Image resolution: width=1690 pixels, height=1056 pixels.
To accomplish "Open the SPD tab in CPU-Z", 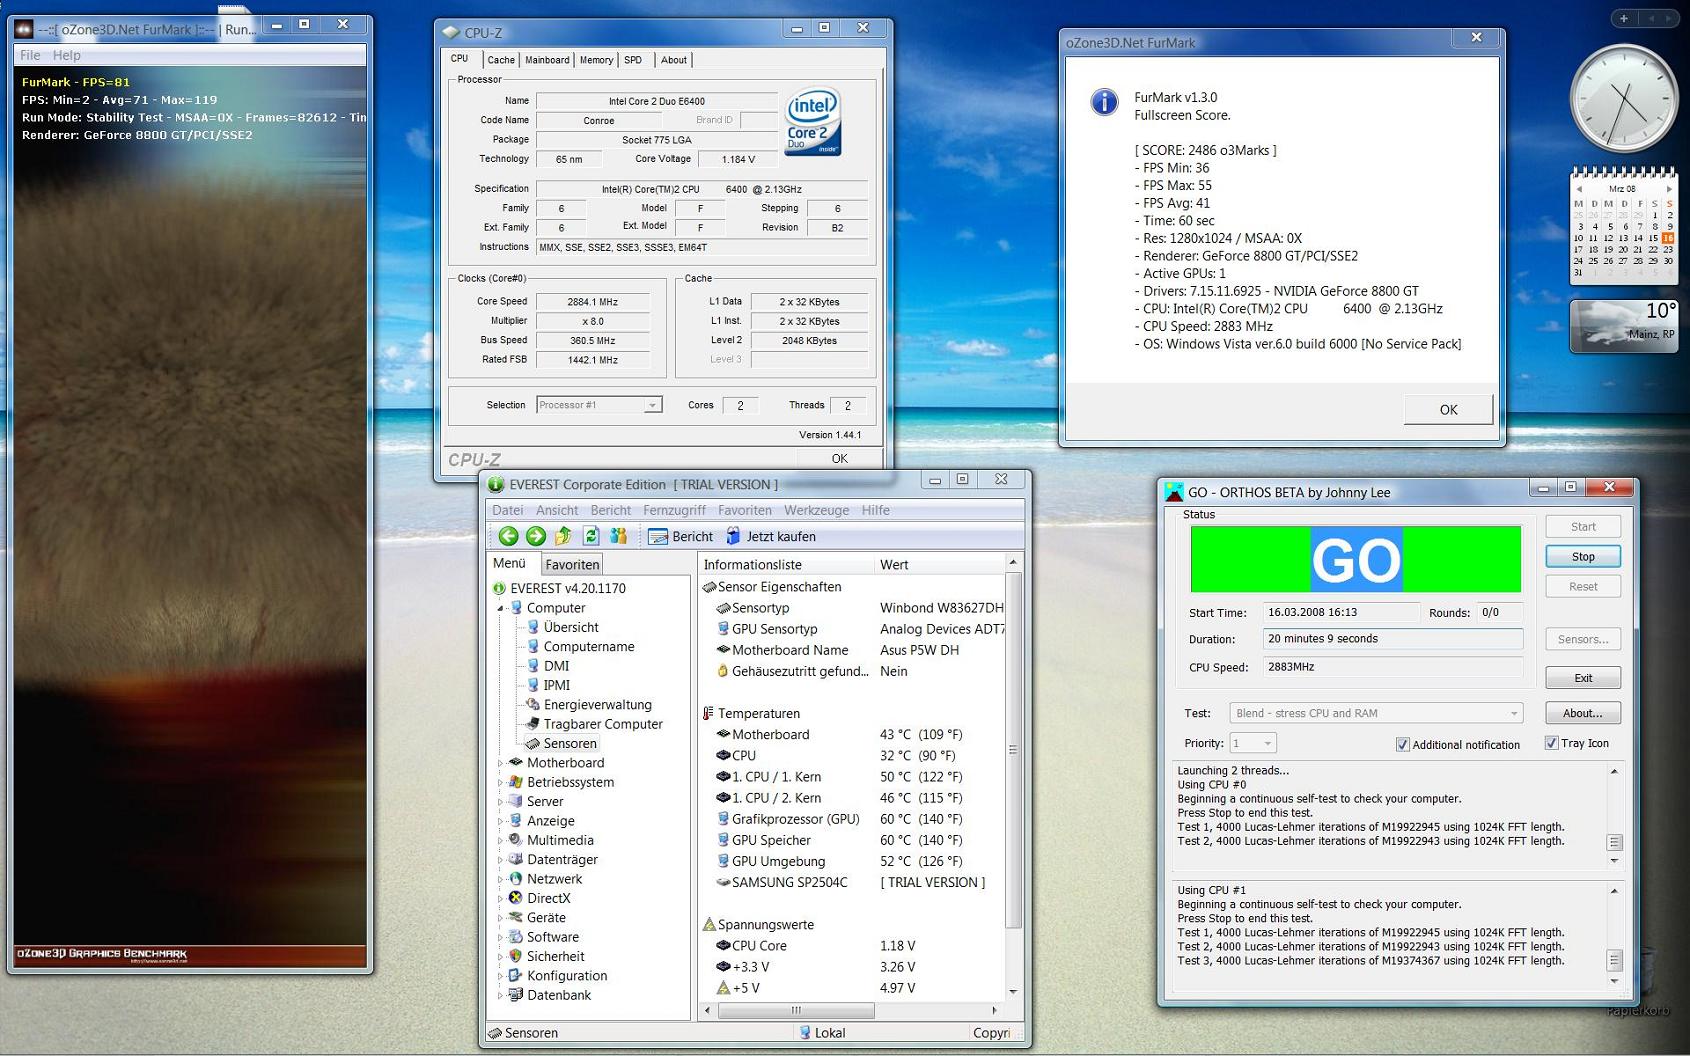I will pyautogui.click(x=633, y=60).
